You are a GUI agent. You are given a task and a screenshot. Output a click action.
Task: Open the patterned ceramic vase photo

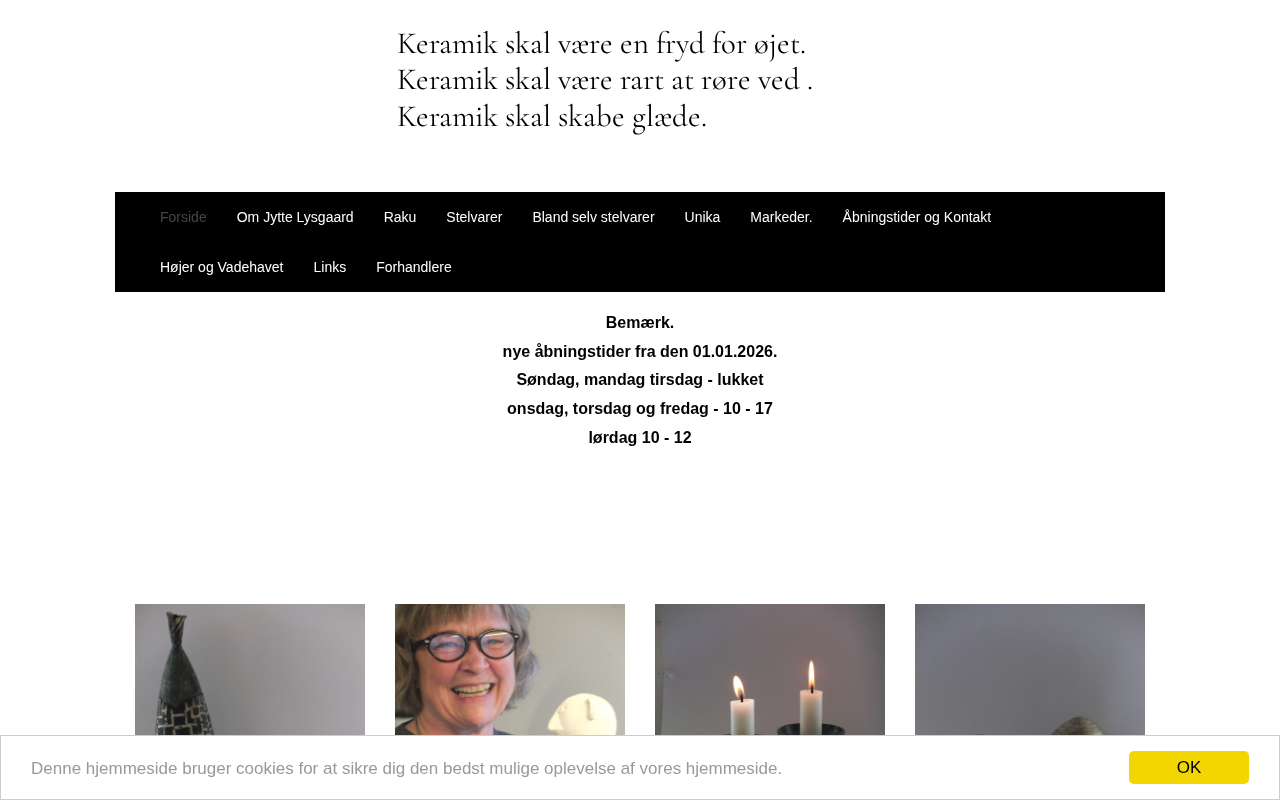[x=250, y=670]
